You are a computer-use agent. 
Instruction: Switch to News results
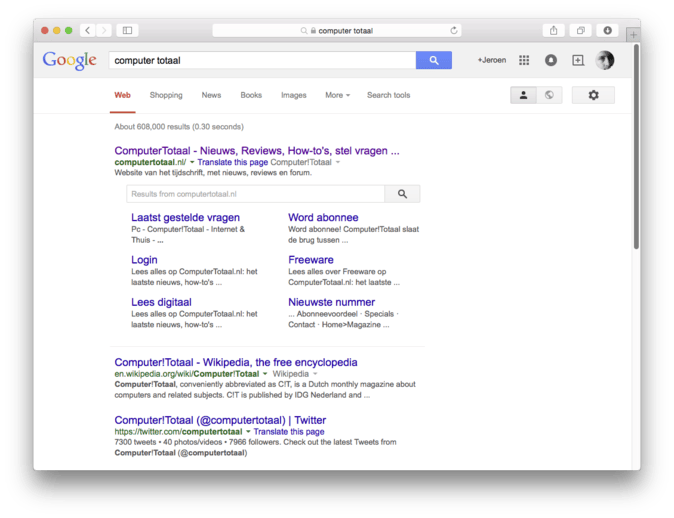(211, 95)
